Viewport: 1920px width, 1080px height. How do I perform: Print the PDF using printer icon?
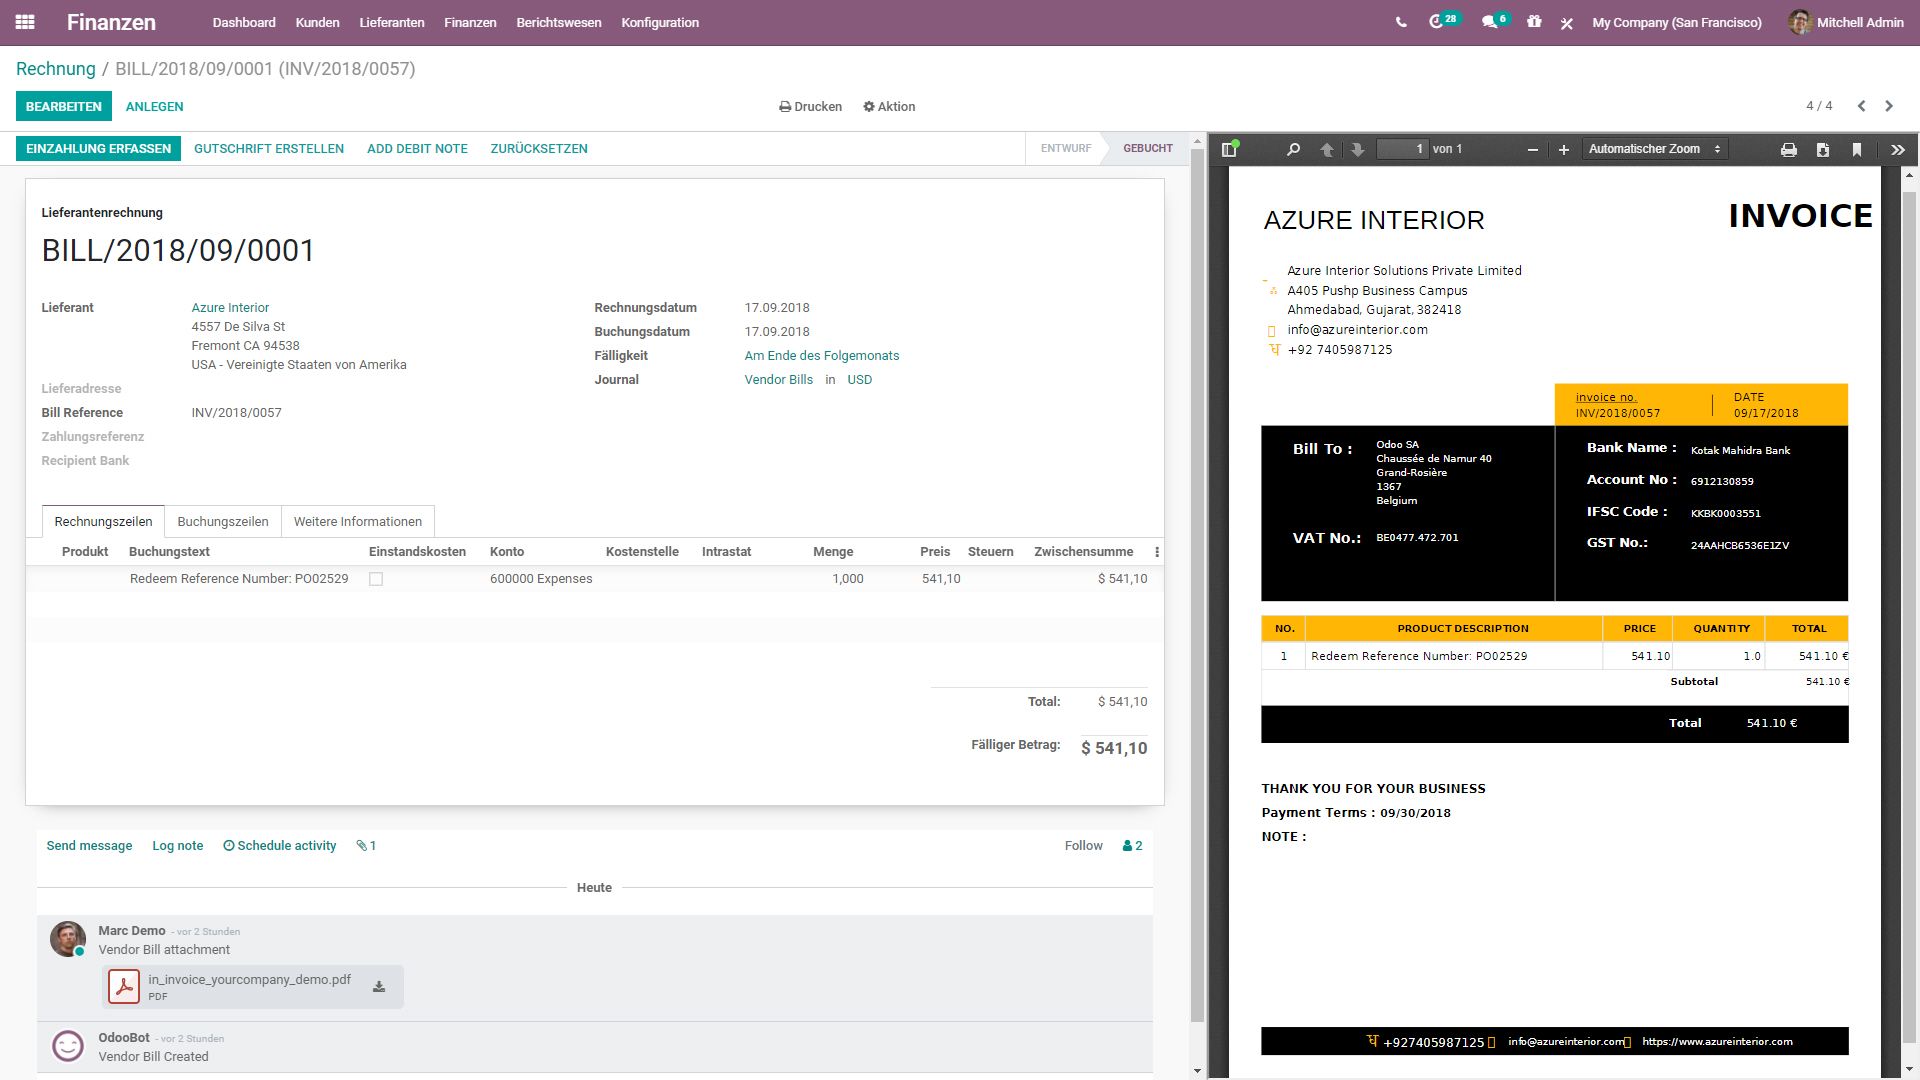(x=1789, y=149)
